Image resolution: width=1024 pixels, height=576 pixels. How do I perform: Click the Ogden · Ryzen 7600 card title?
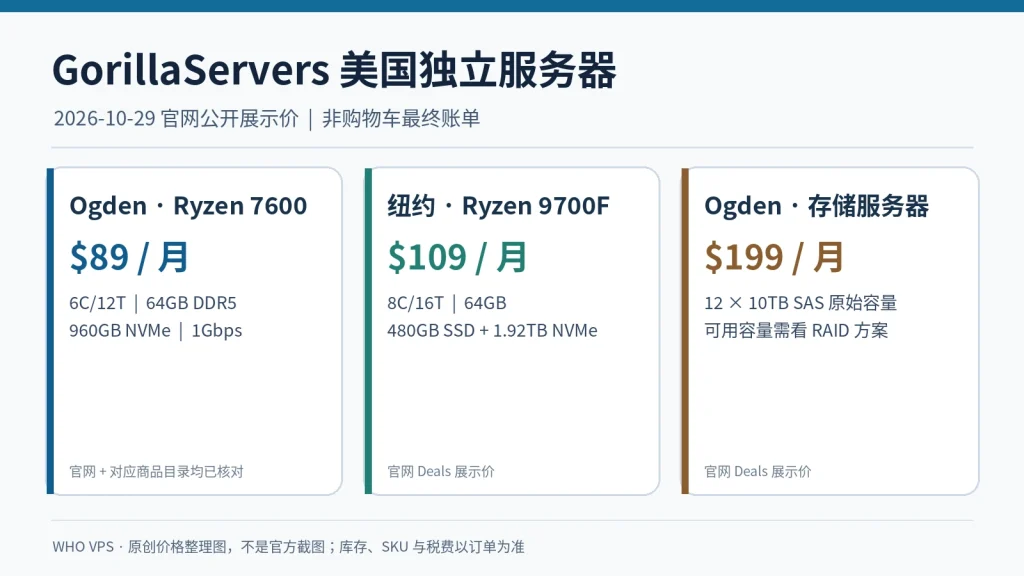click(188, 206)
